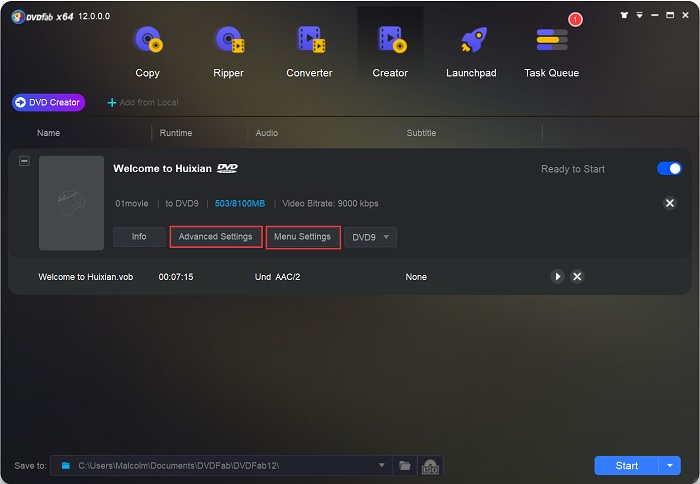Click the DVDFab logo icon

point(18,17)
